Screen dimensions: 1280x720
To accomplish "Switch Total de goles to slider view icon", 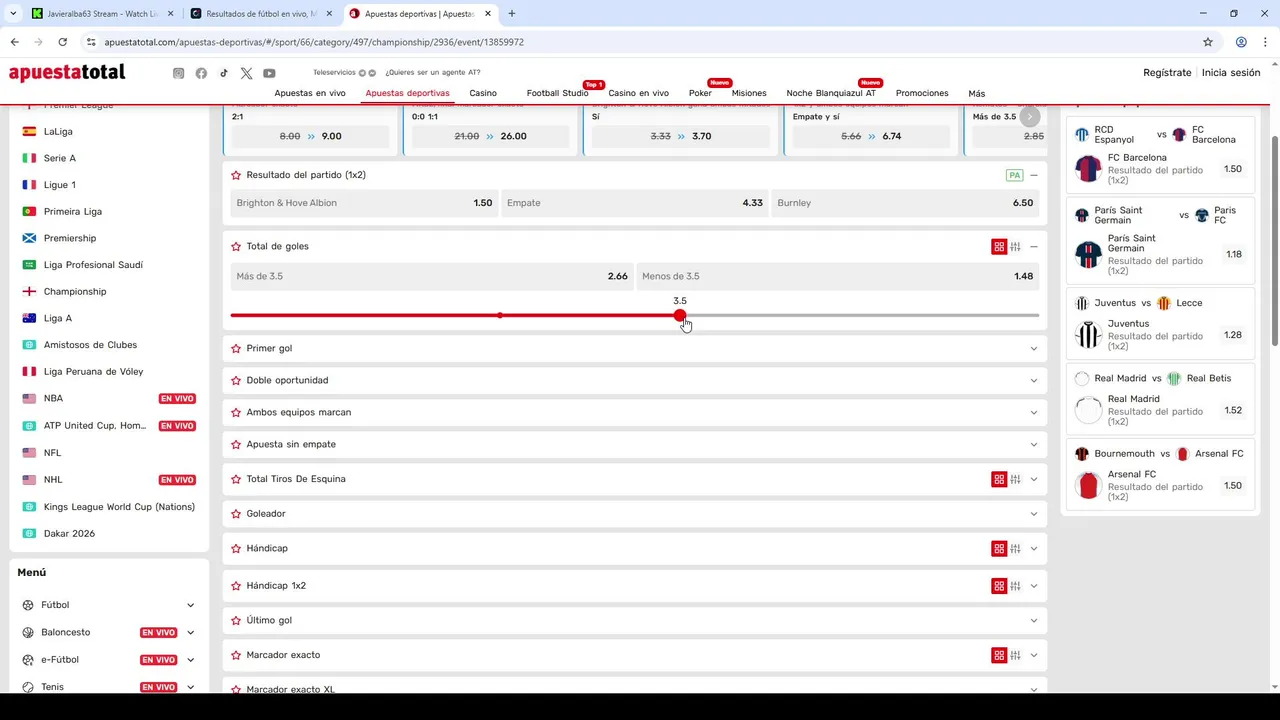I will point(1015,247).
